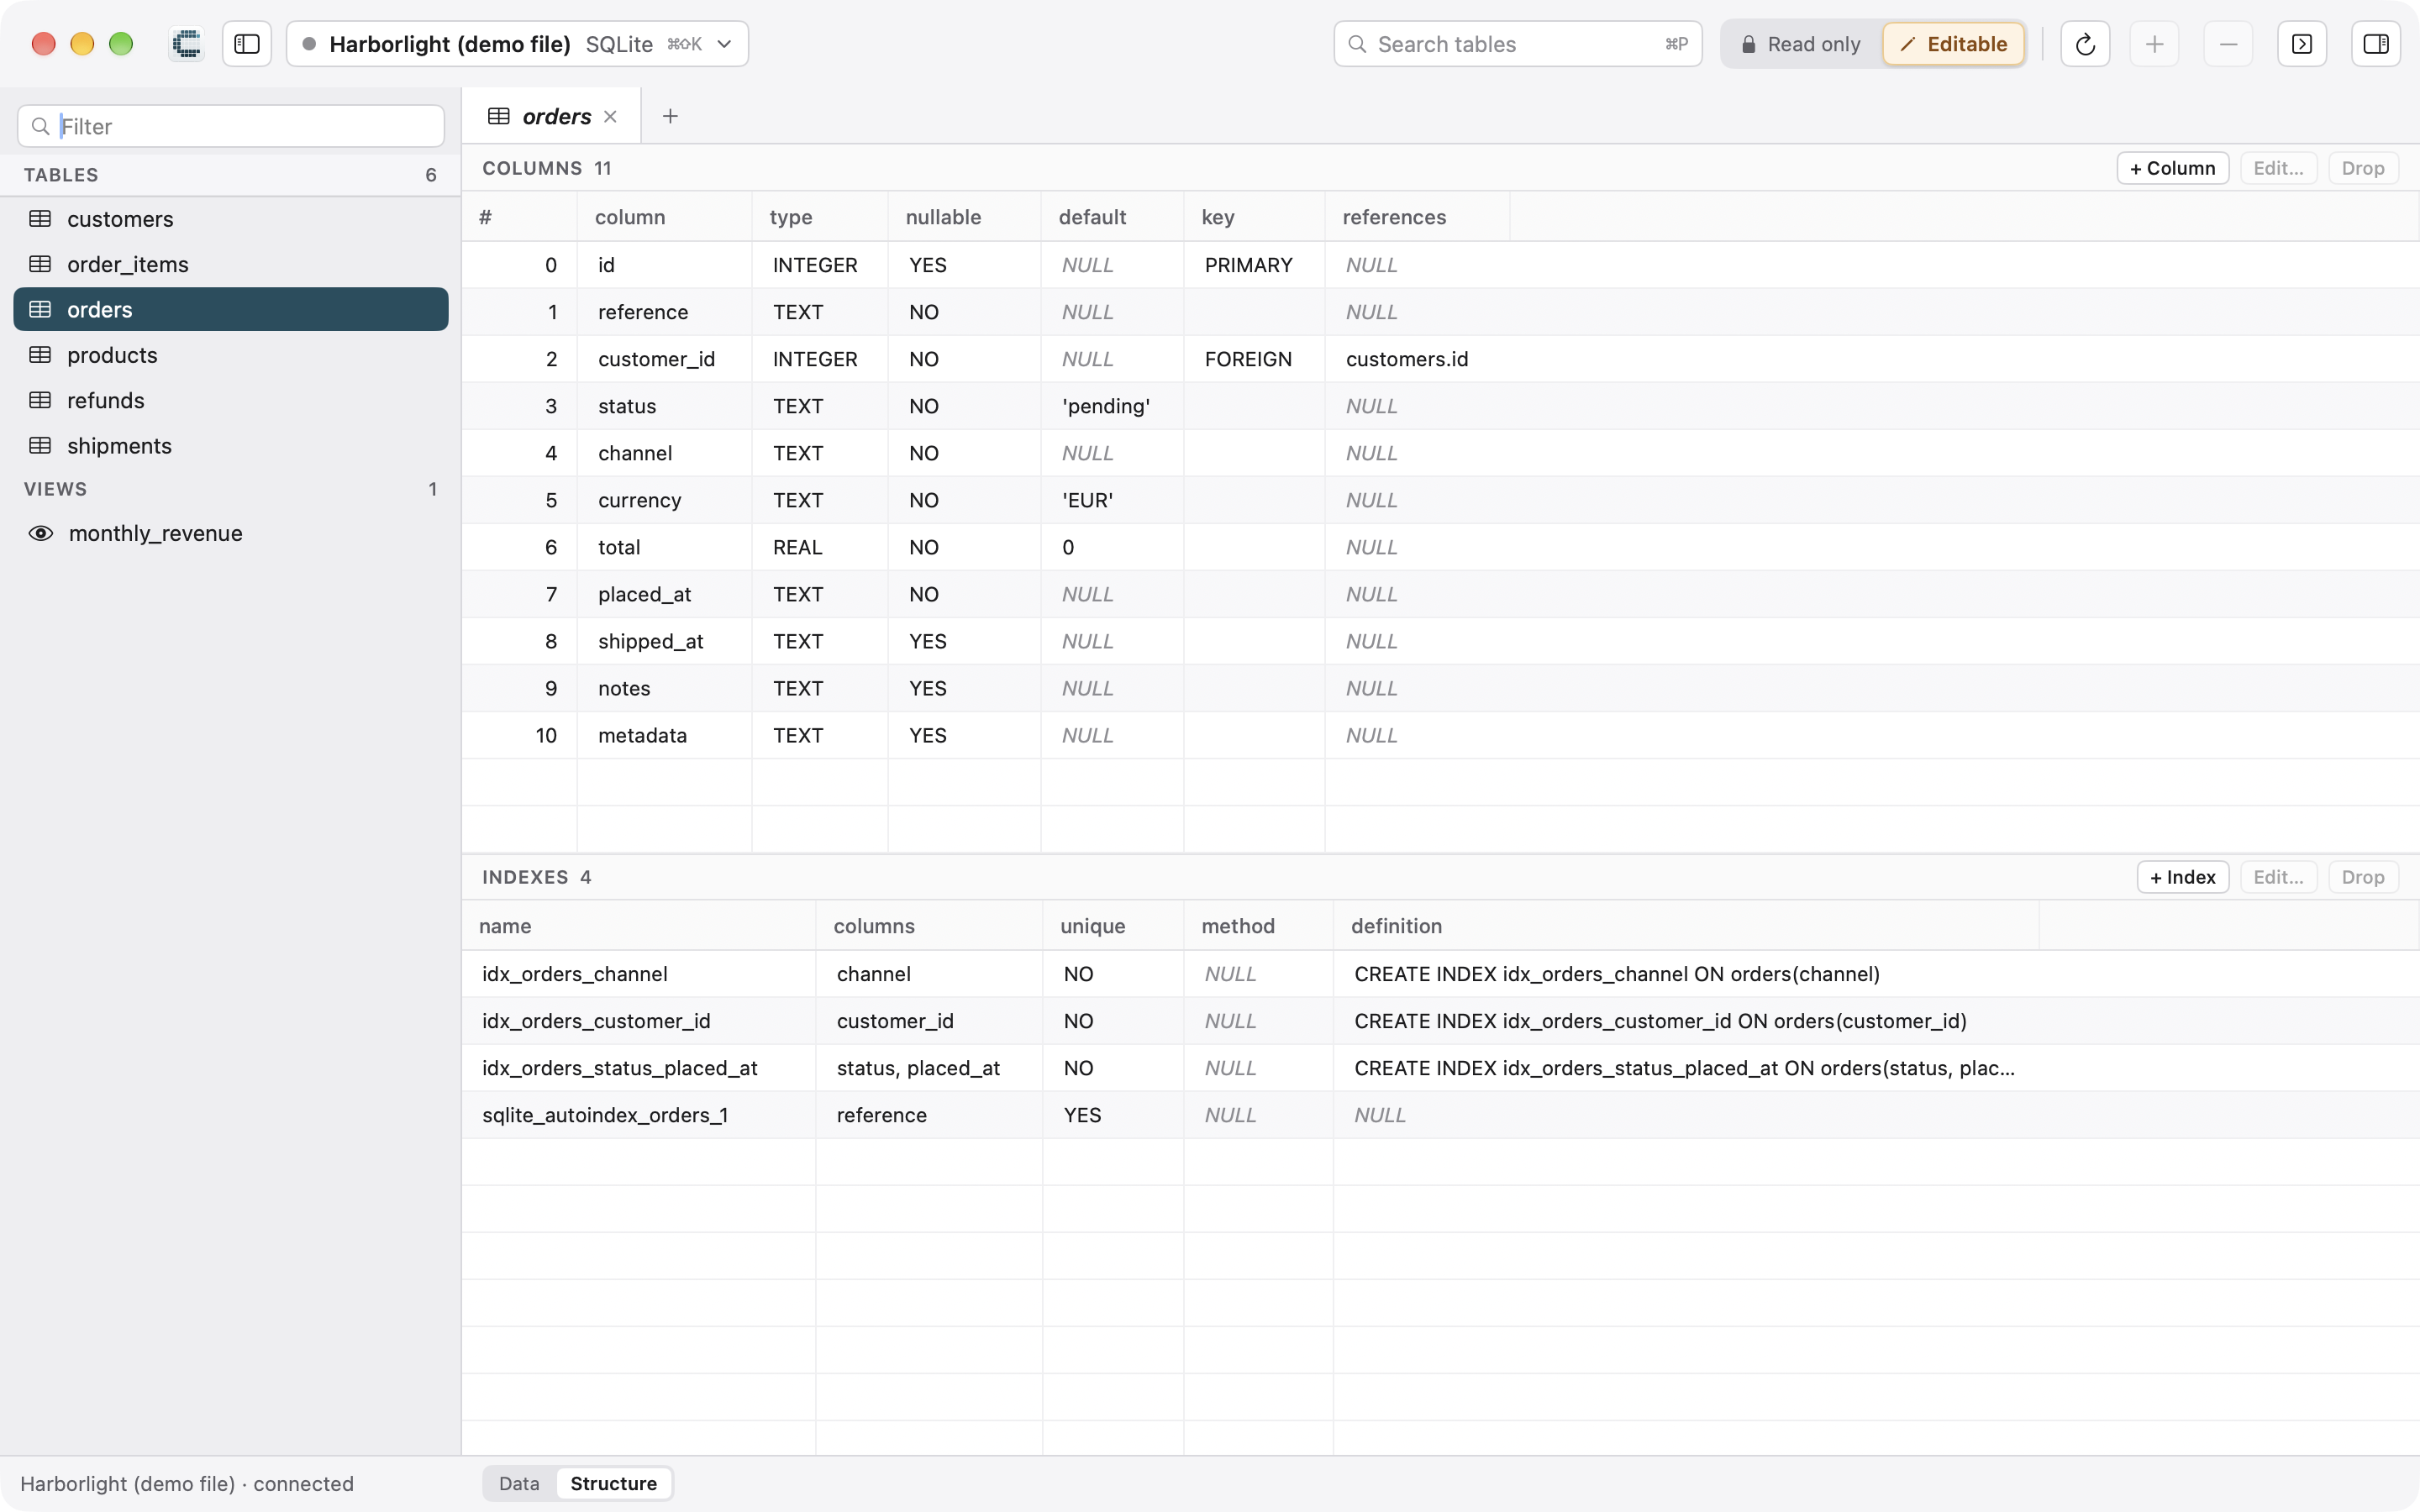Click the Search tables field
This screenshot has height=1512, width=2420.
coord(1517,44)
